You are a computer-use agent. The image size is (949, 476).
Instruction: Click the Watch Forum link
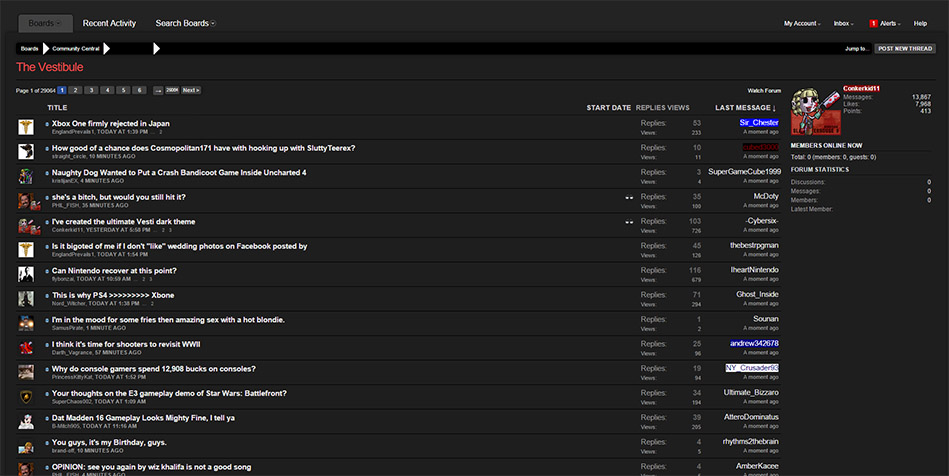point(764,91)
